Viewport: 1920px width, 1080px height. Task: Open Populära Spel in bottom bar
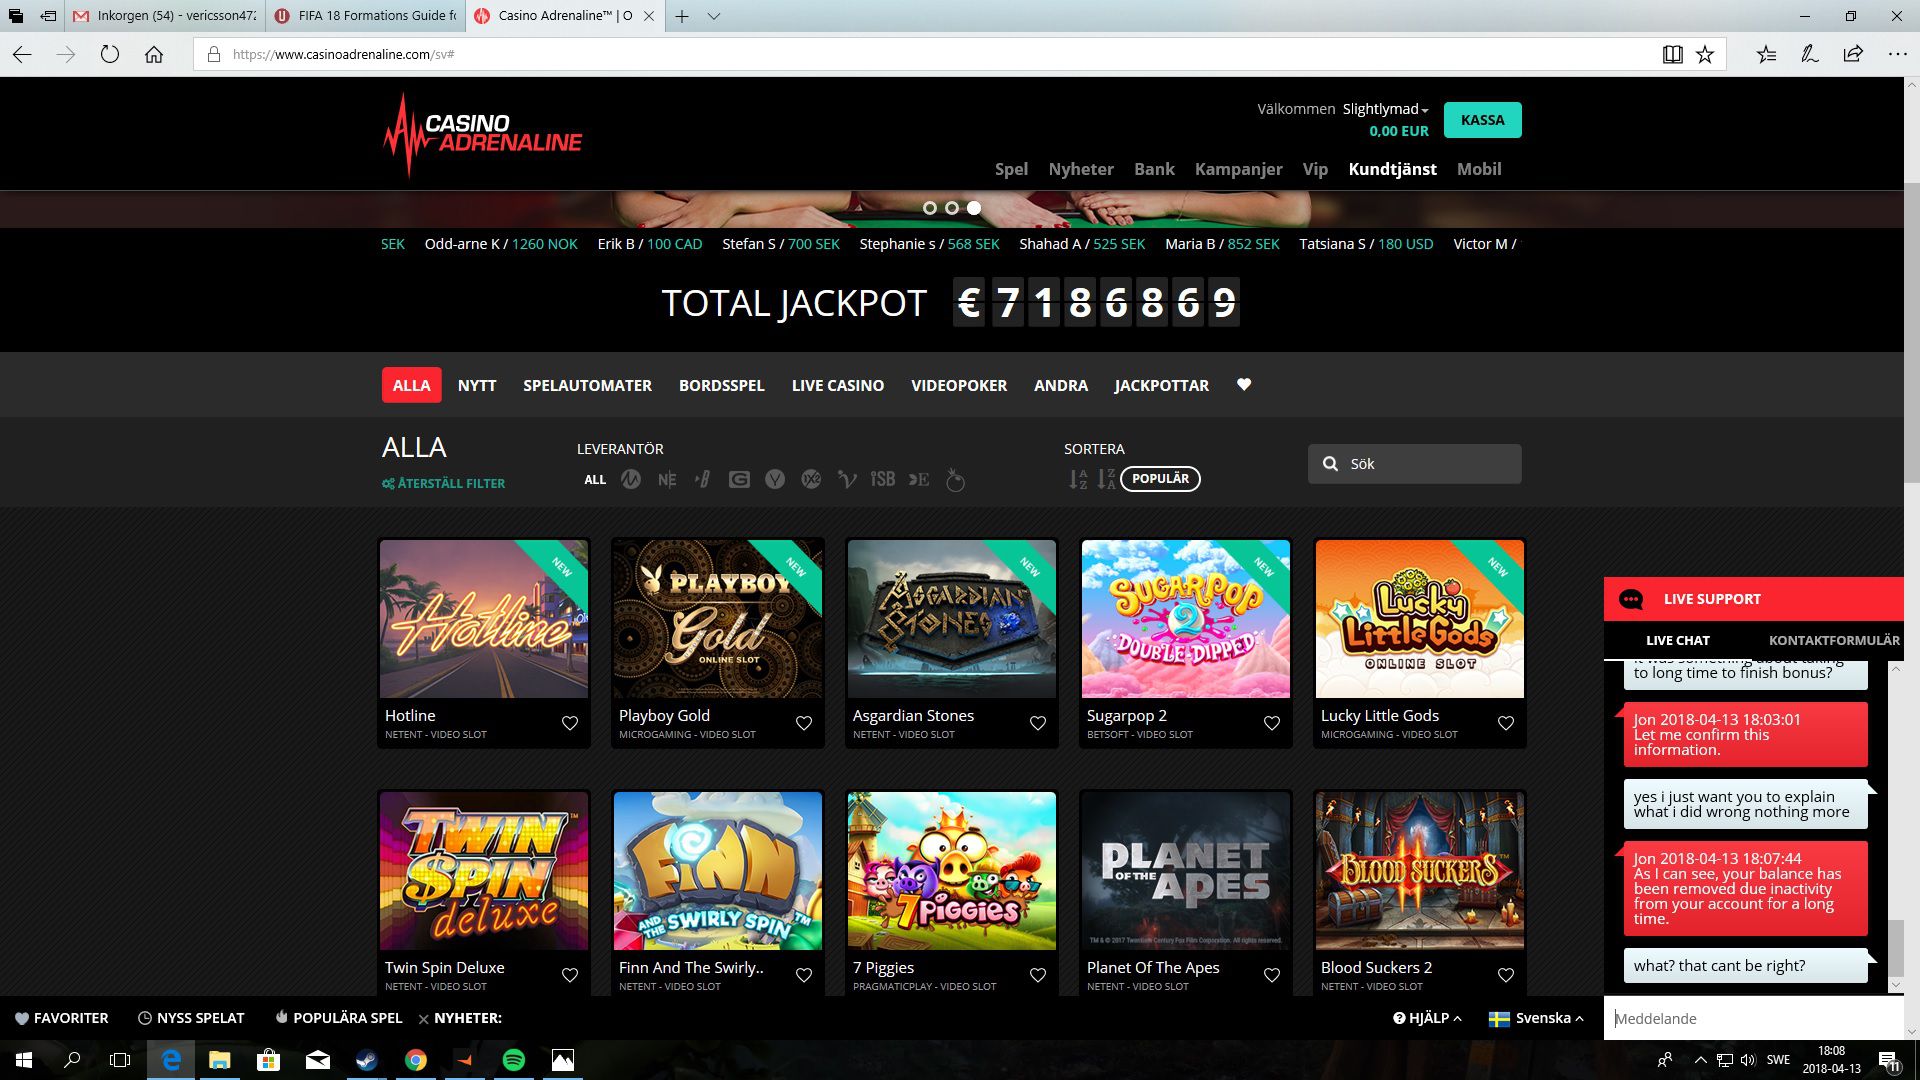(x=338, y=1018)
